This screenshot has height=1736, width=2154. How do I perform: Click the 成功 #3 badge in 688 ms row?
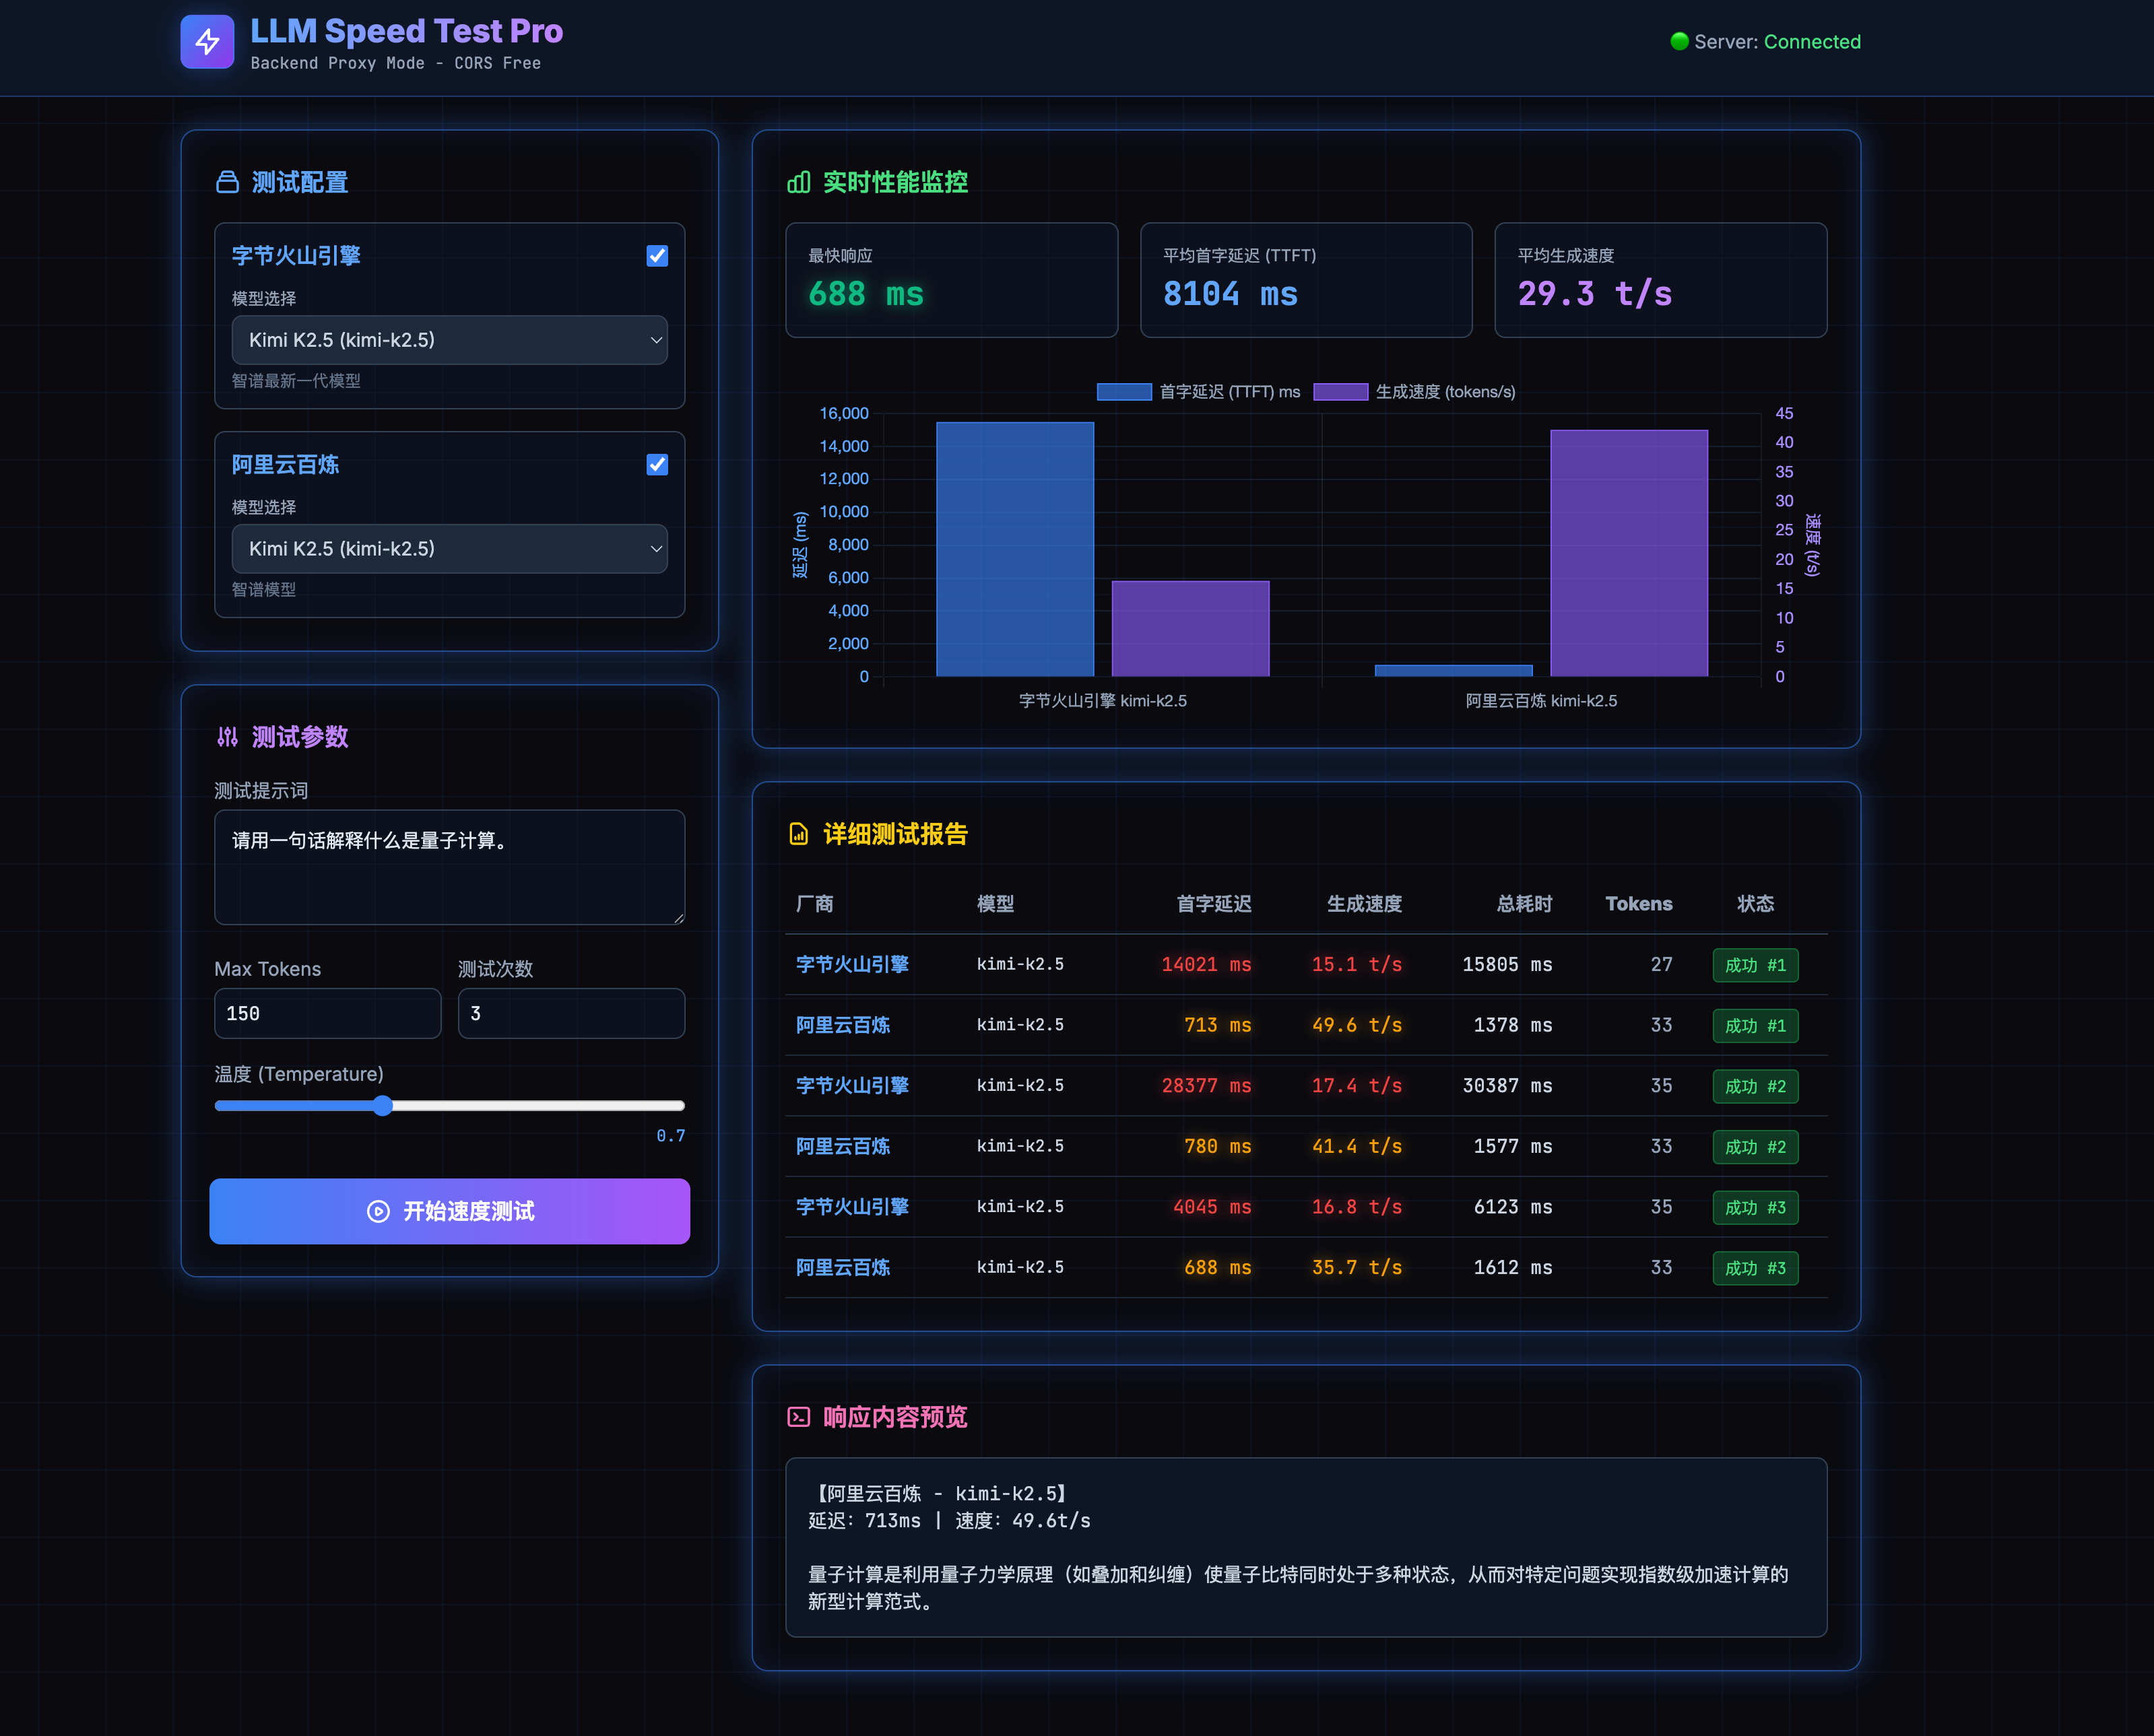pyautogui.click(x=1755, y=1268)
